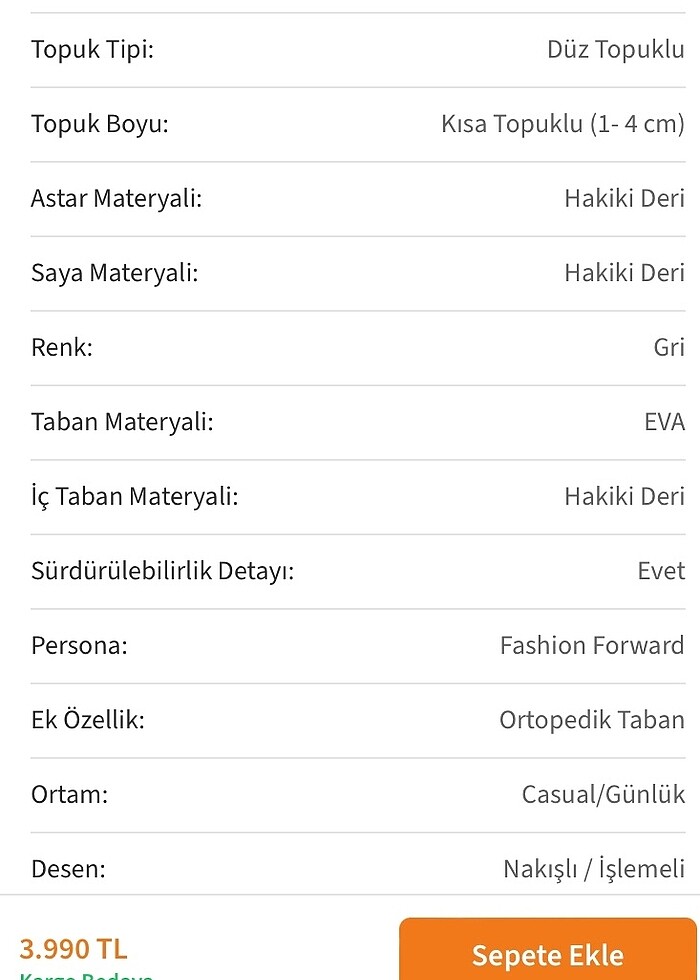
Task: Click the EVA value label
Action: 664,421
